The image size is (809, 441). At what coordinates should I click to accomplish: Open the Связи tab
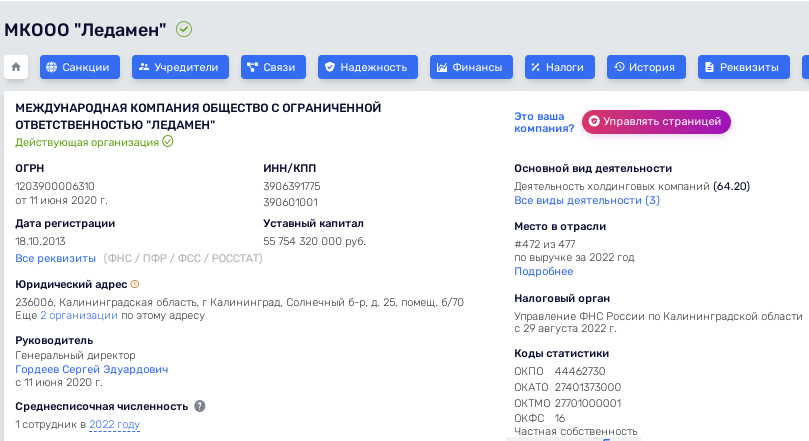click(x=270, y=67)
